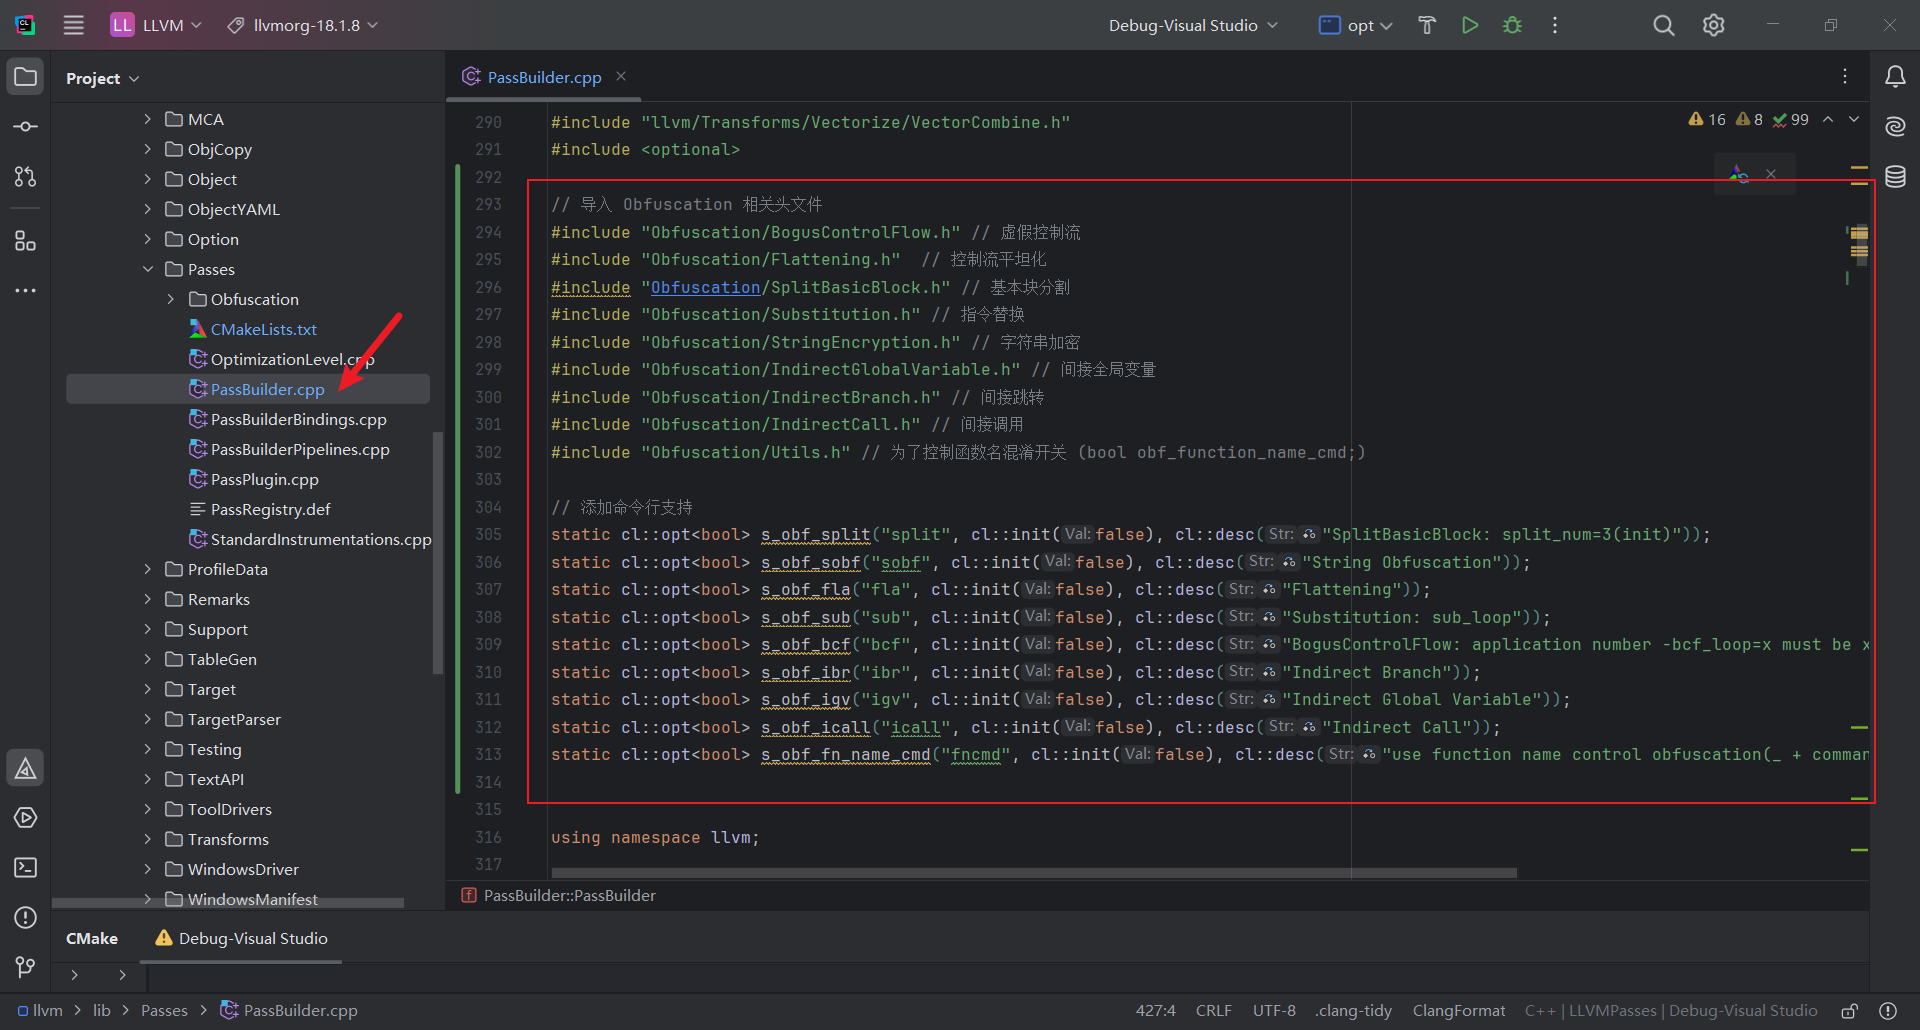The image size is (1920, 1030).
Task: Open the C++ LLVMPasses resolve context widget
Action: (x=1671, y=1010)
